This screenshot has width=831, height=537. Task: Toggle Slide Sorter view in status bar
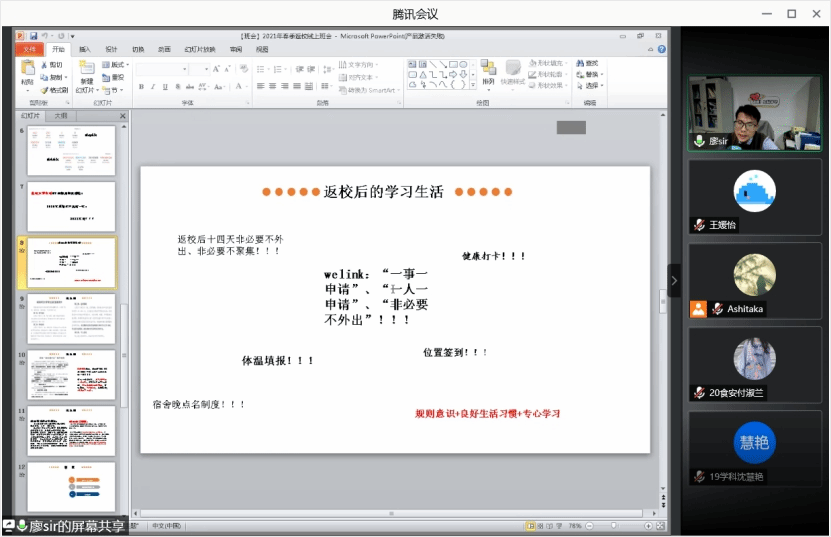tap(540, 526)
